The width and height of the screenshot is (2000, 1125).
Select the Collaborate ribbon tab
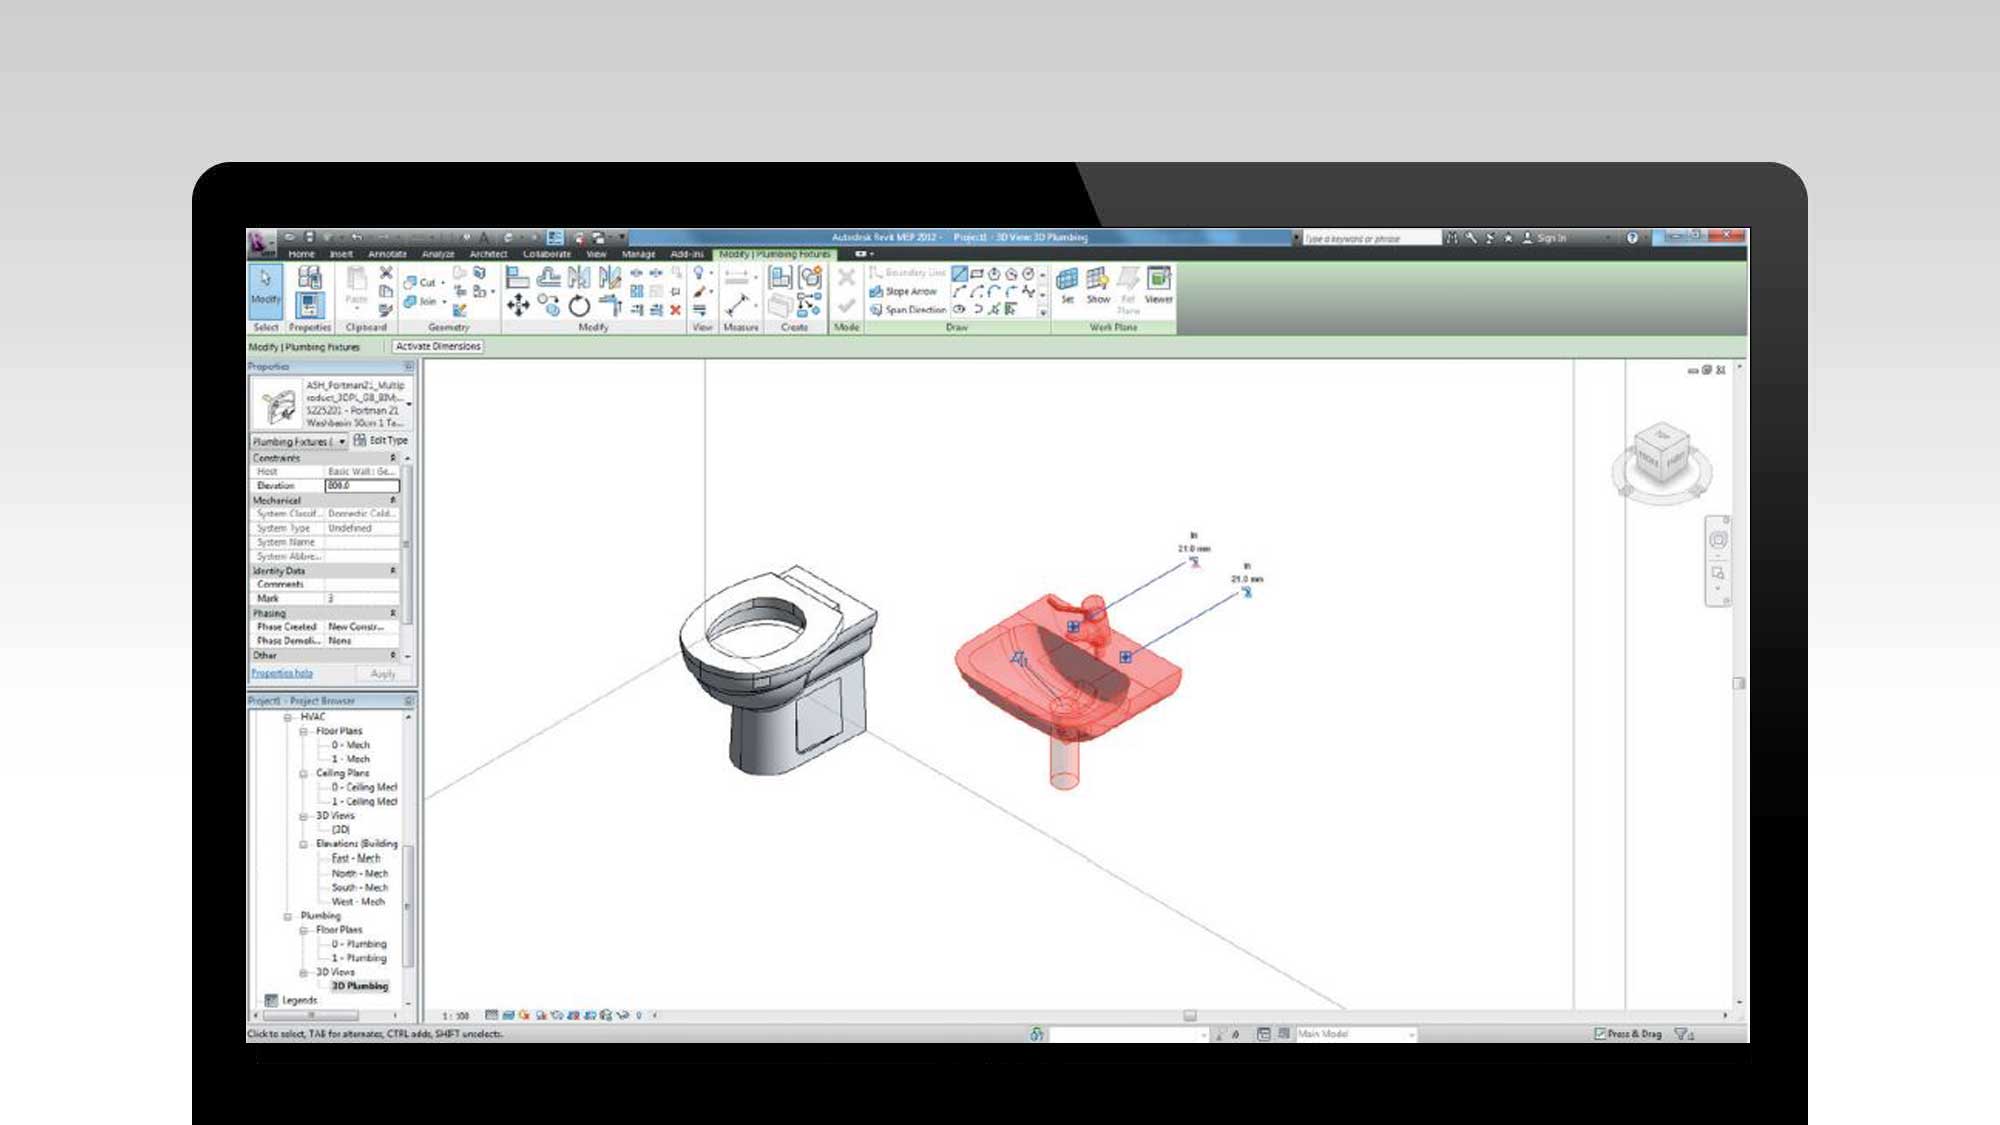544,254
